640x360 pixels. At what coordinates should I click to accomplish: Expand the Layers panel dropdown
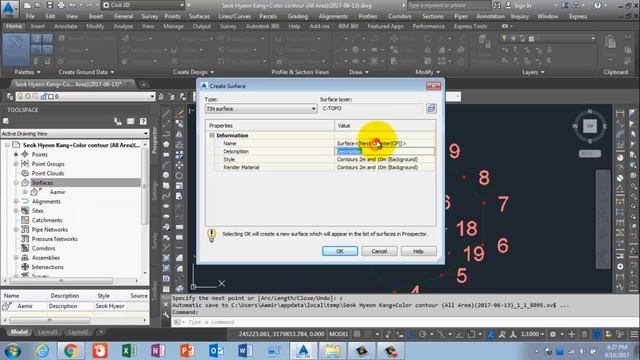pyautogui.click(x=533, y=72)
